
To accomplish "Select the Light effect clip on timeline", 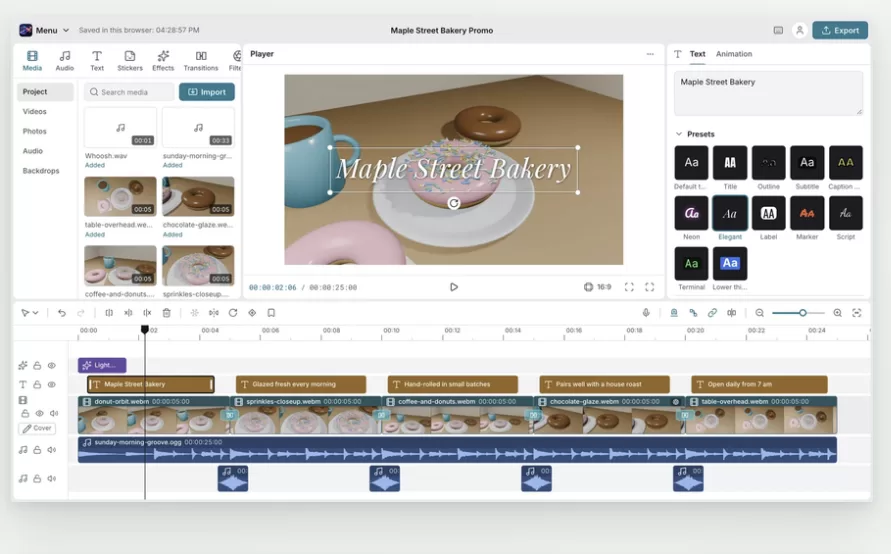I will 102,365.
